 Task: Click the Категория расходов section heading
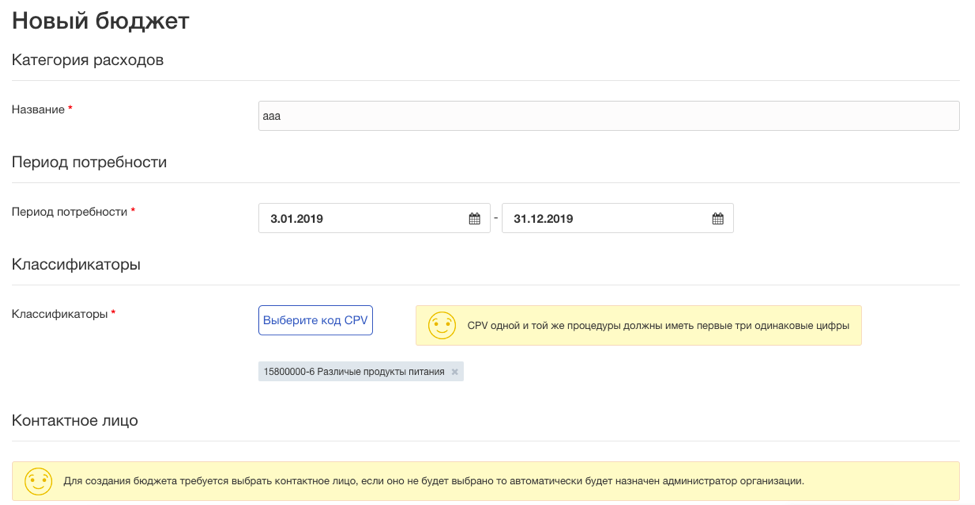[x=88, y=60]
